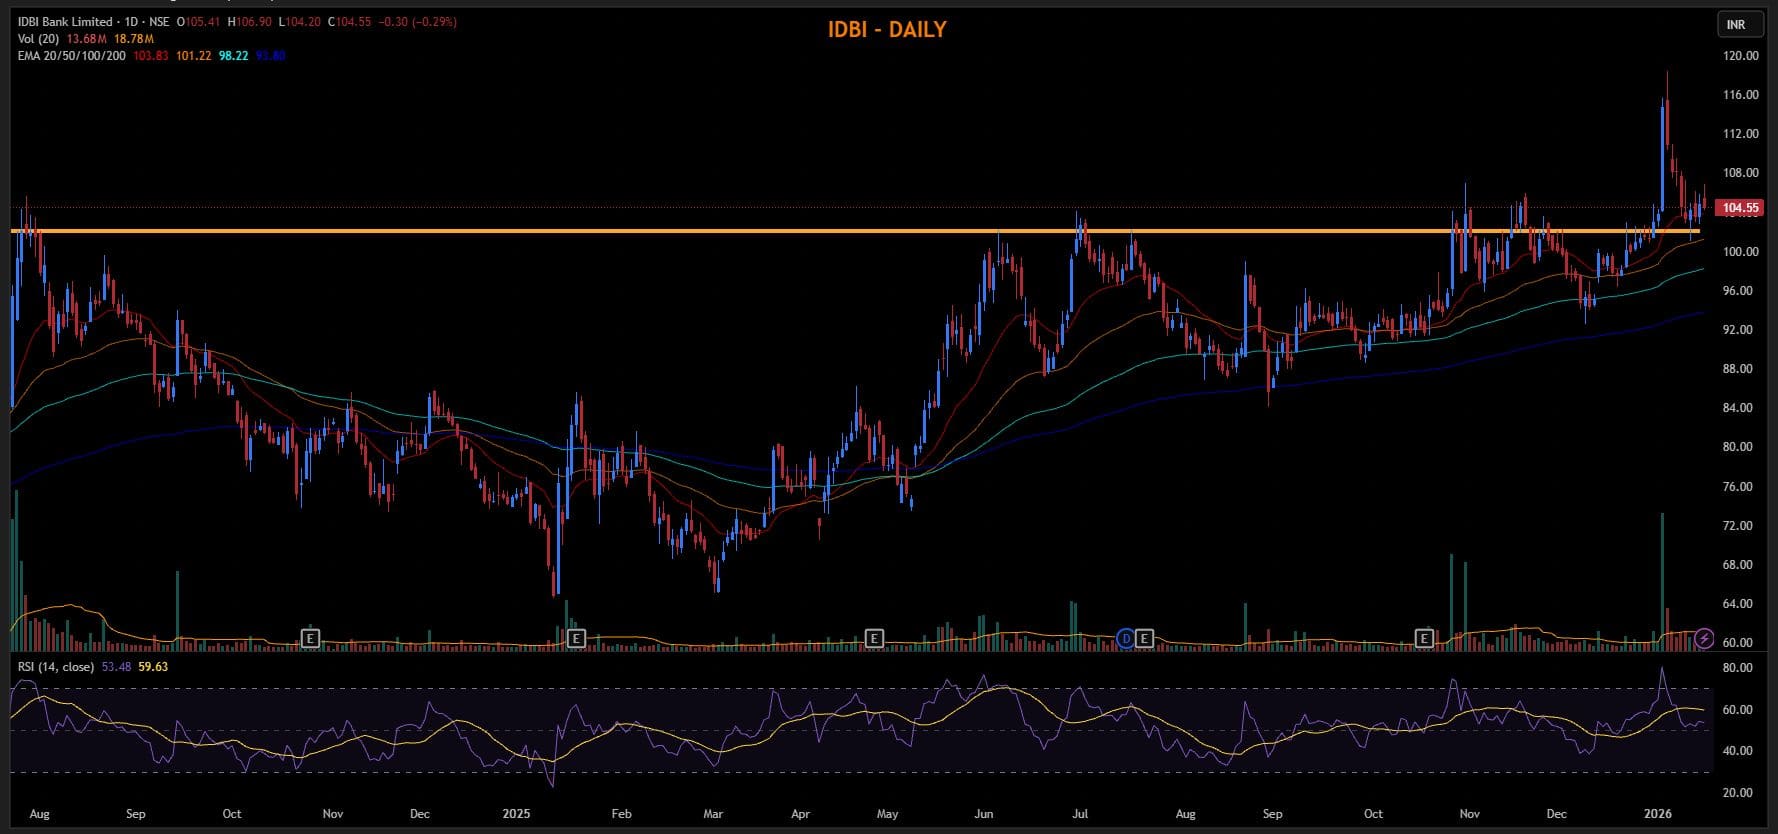Image resolution: width=1778 pixels, height=834 pixels.
Task: Select the orange horizontal resistance line
Action: point(855,231)
